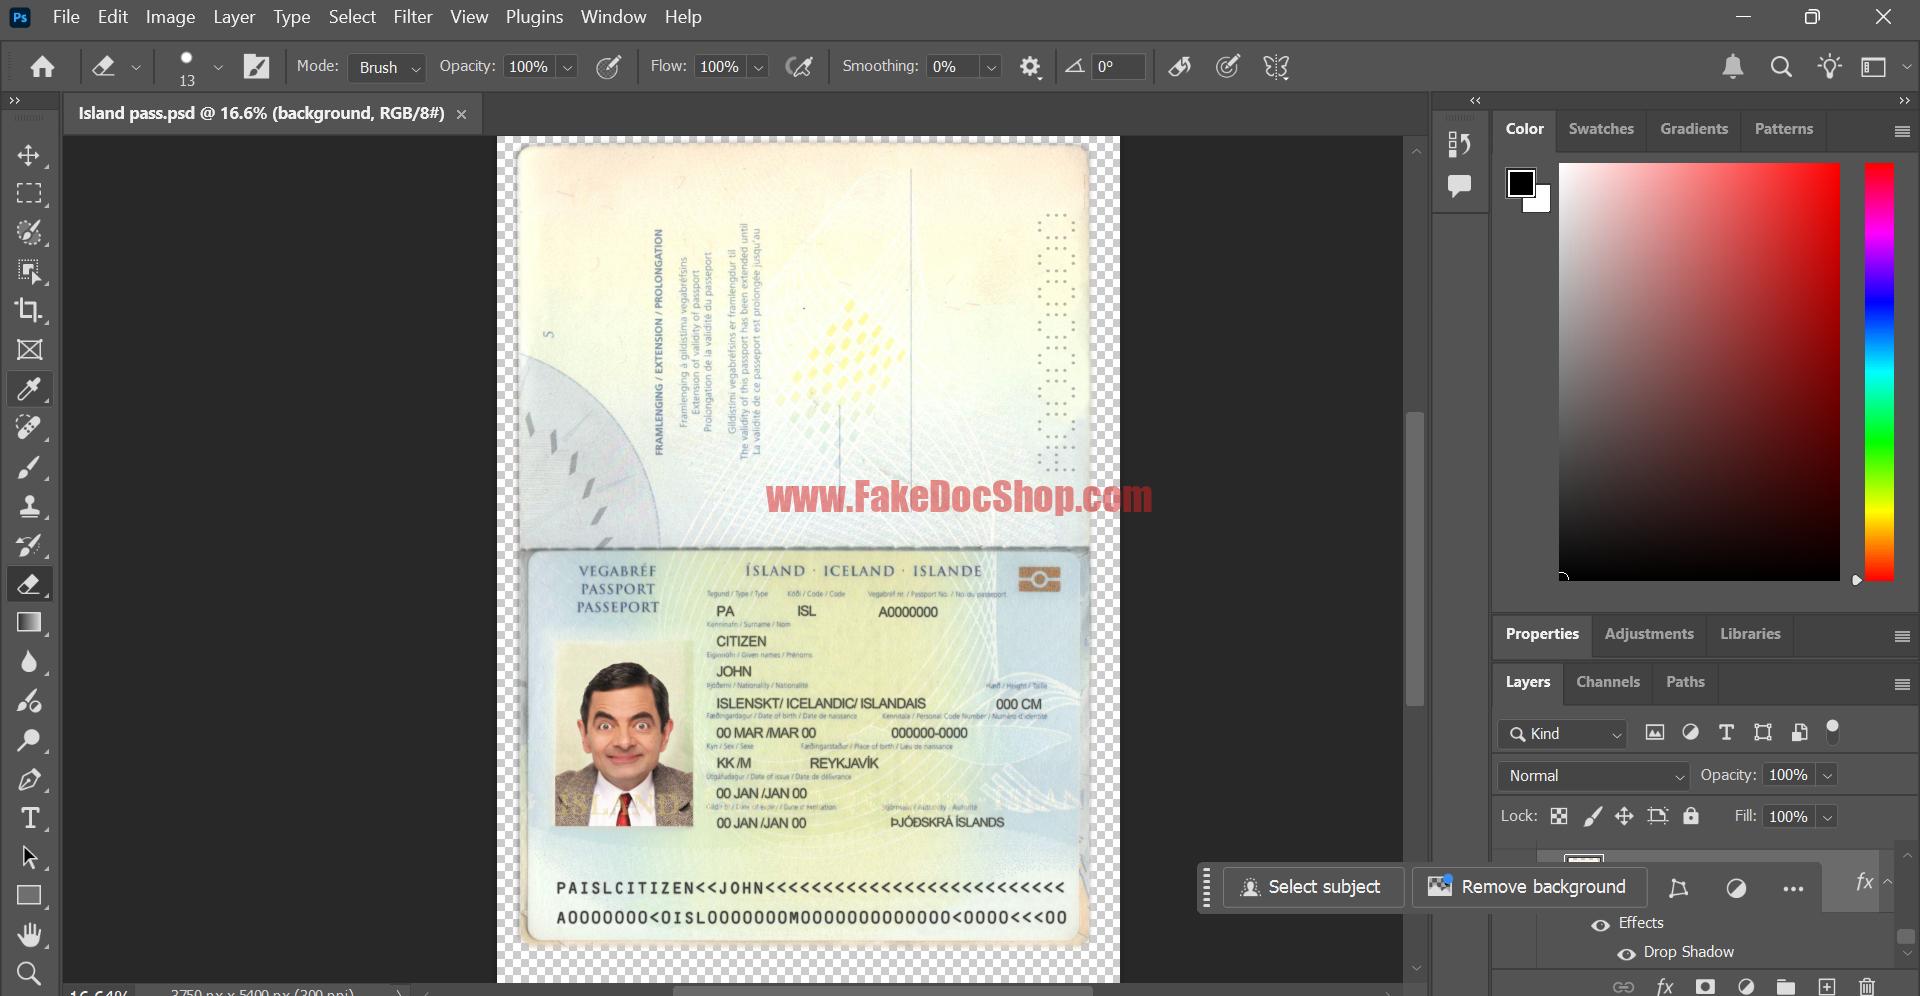This screenshot has height=996, width=1920.
Task: Enable airbrush-style build-up effects
Action: 799,67
